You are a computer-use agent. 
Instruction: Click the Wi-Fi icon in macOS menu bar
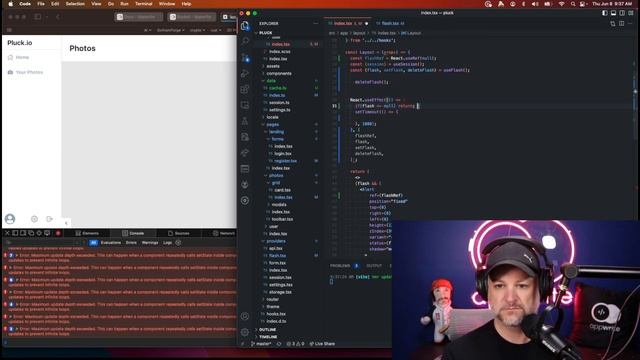click(562, 4)
